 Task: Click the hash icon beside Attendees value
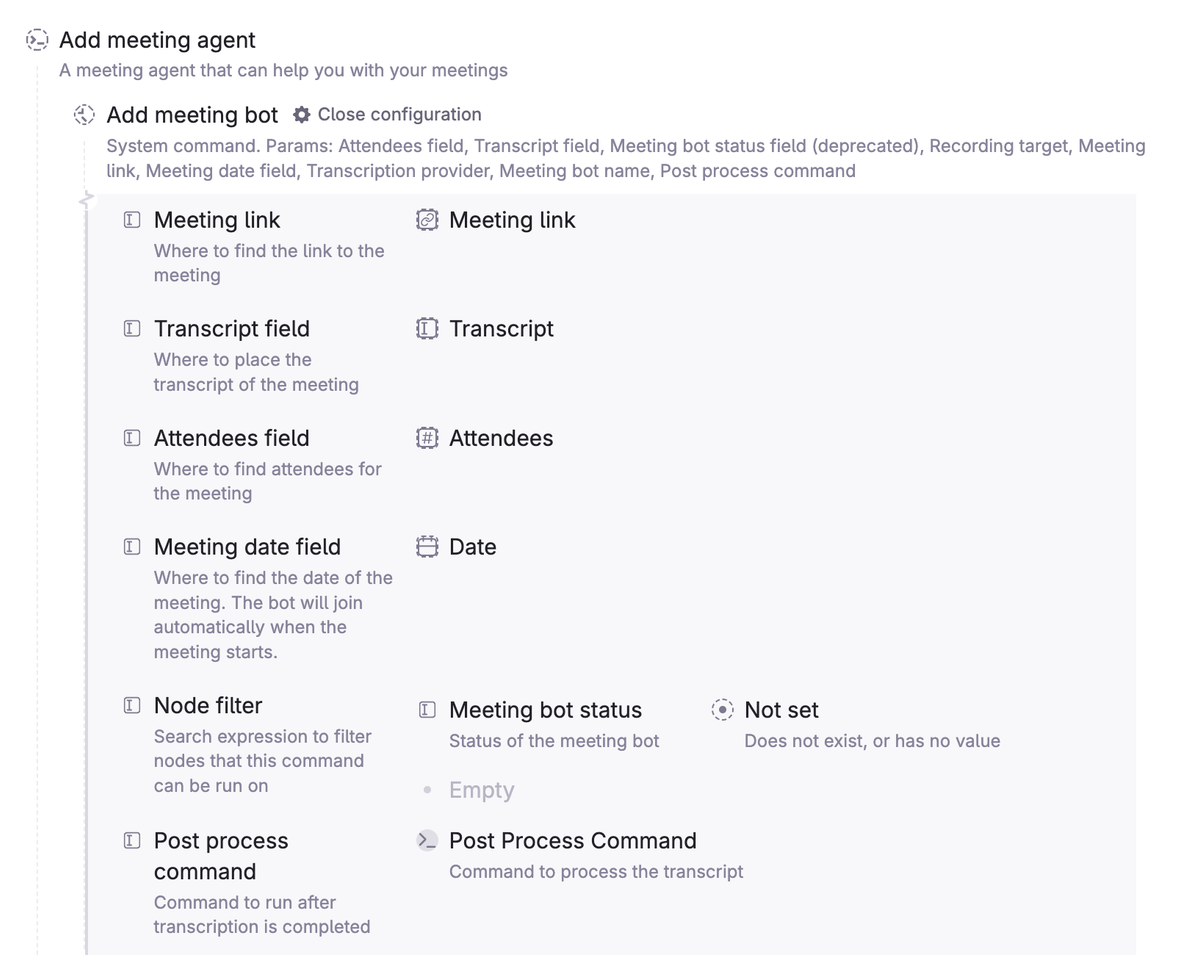(427, 438)
